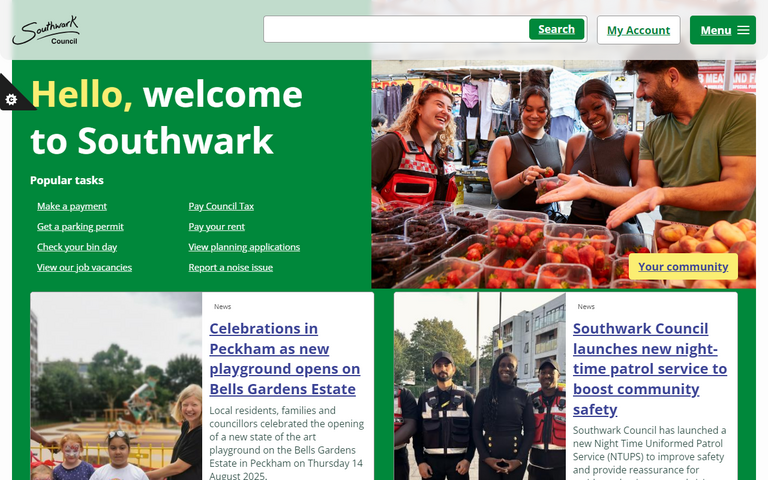768x480 pixels.
Task: Open View planning applications link
Action: (x=244, y=247)
